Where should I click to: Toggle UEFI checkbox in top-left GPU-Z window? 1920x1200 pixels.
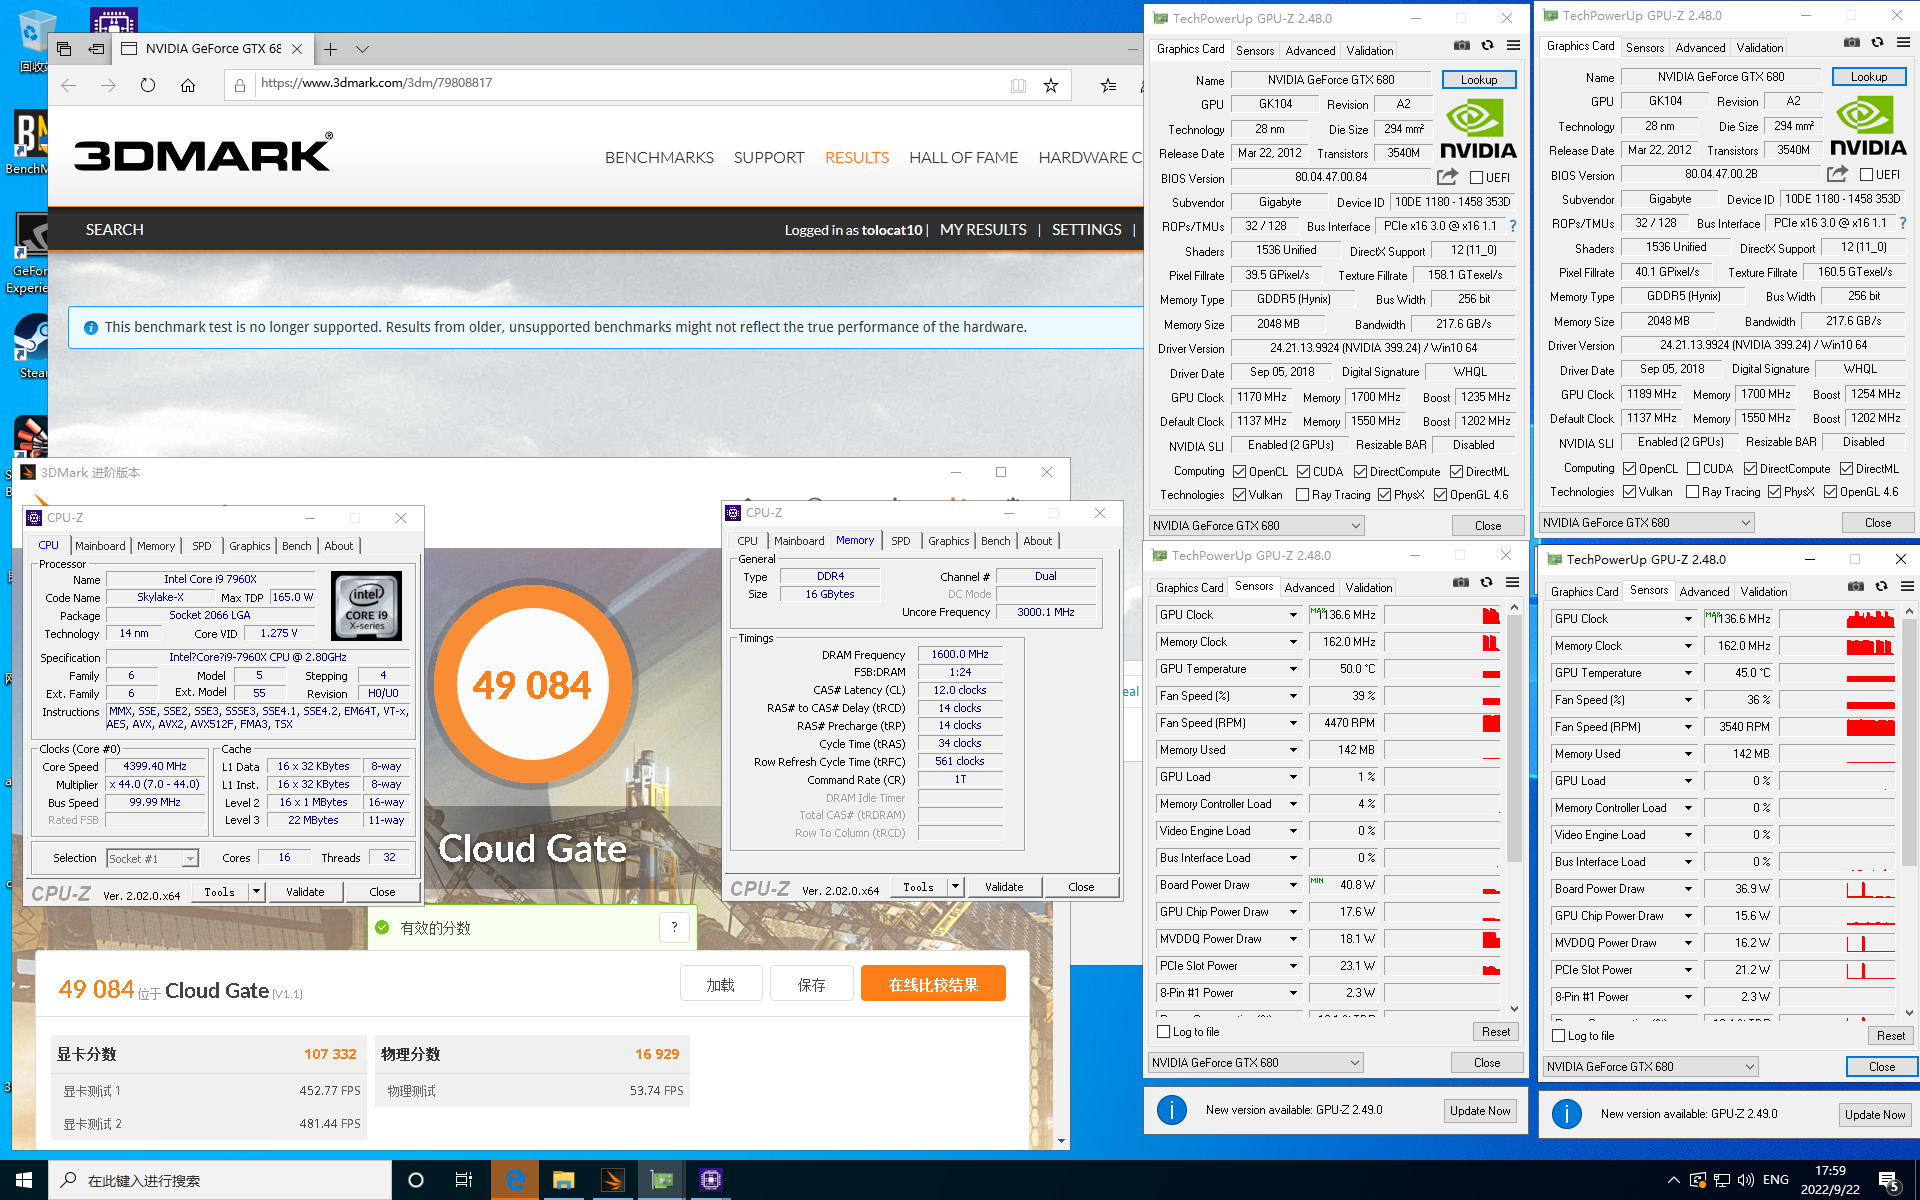[x=1476, y=178]
